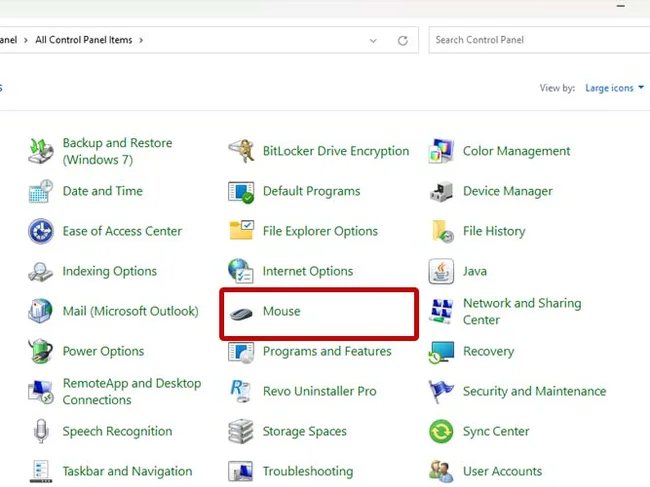
Task: Open Security and Maintenance text link
Action: pyautogui.click(x=534, y=391)
